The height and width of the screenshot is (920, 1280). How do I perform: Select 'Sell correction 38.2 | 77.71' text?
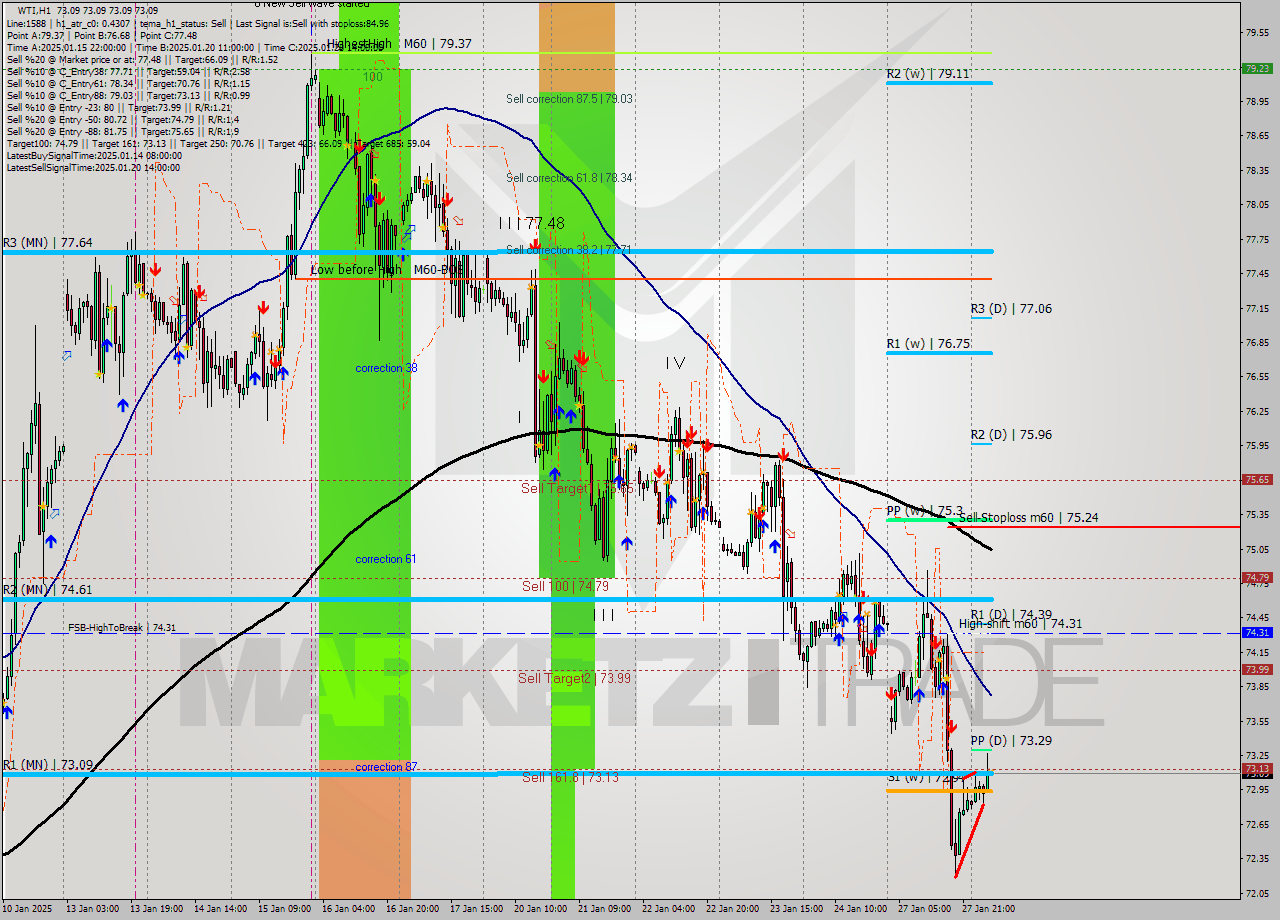[569, 250]
